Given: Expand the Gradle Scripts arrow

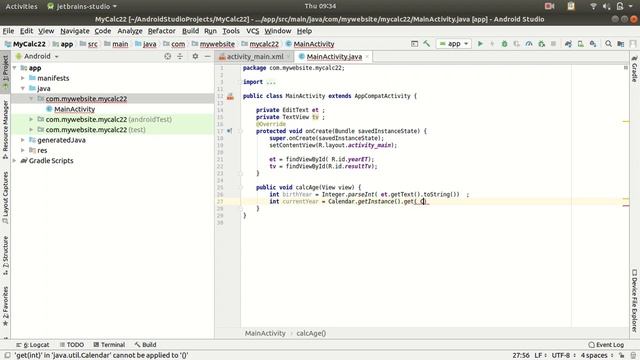Looking at the screenshot, I should pos(15,160).
